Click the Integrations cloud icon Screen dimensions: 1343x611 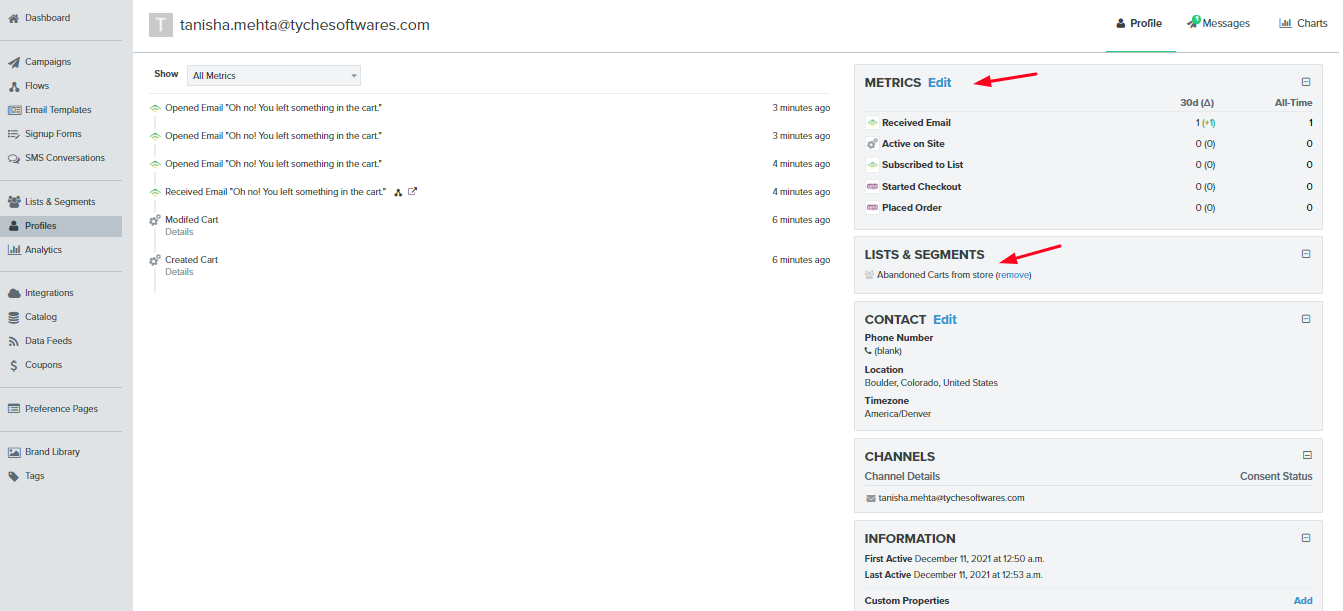14,293
